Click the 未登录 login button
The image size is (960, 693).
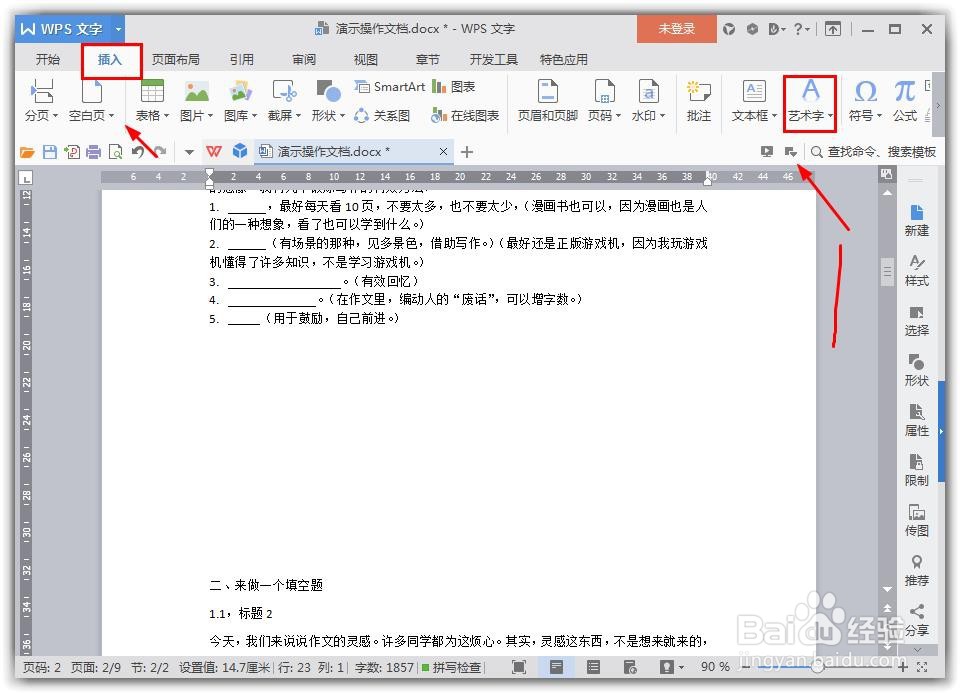(x=676, y=29)
